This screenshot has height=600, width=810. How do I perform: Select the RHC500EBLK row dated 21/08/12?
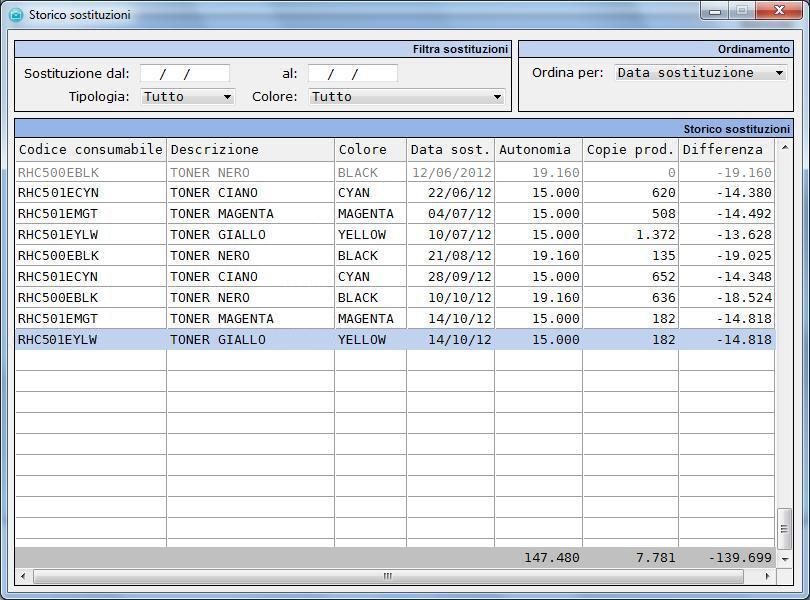pos(395,256)
